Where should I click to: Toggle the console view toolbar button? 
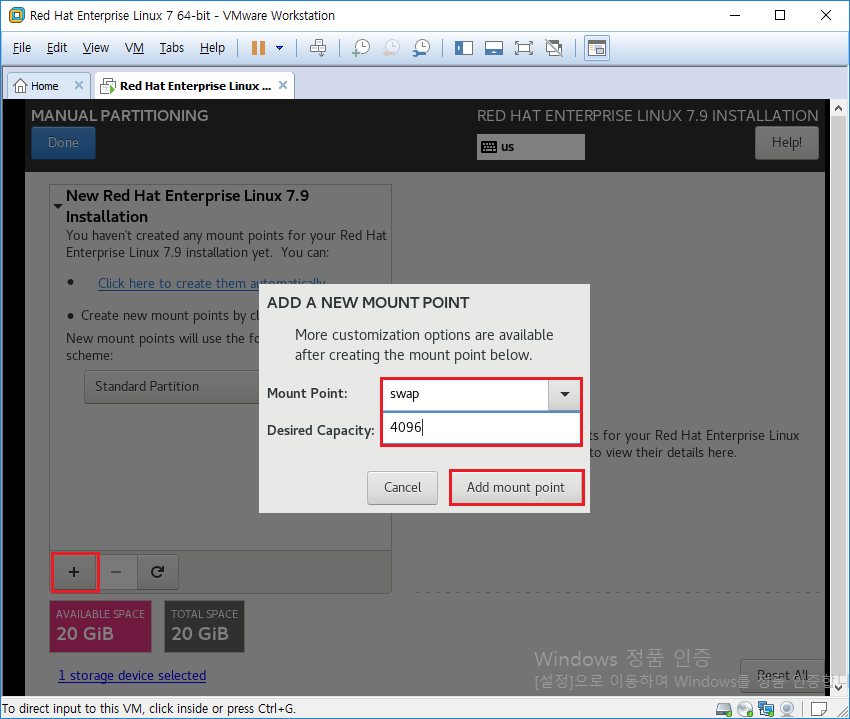tap(596, 48)
